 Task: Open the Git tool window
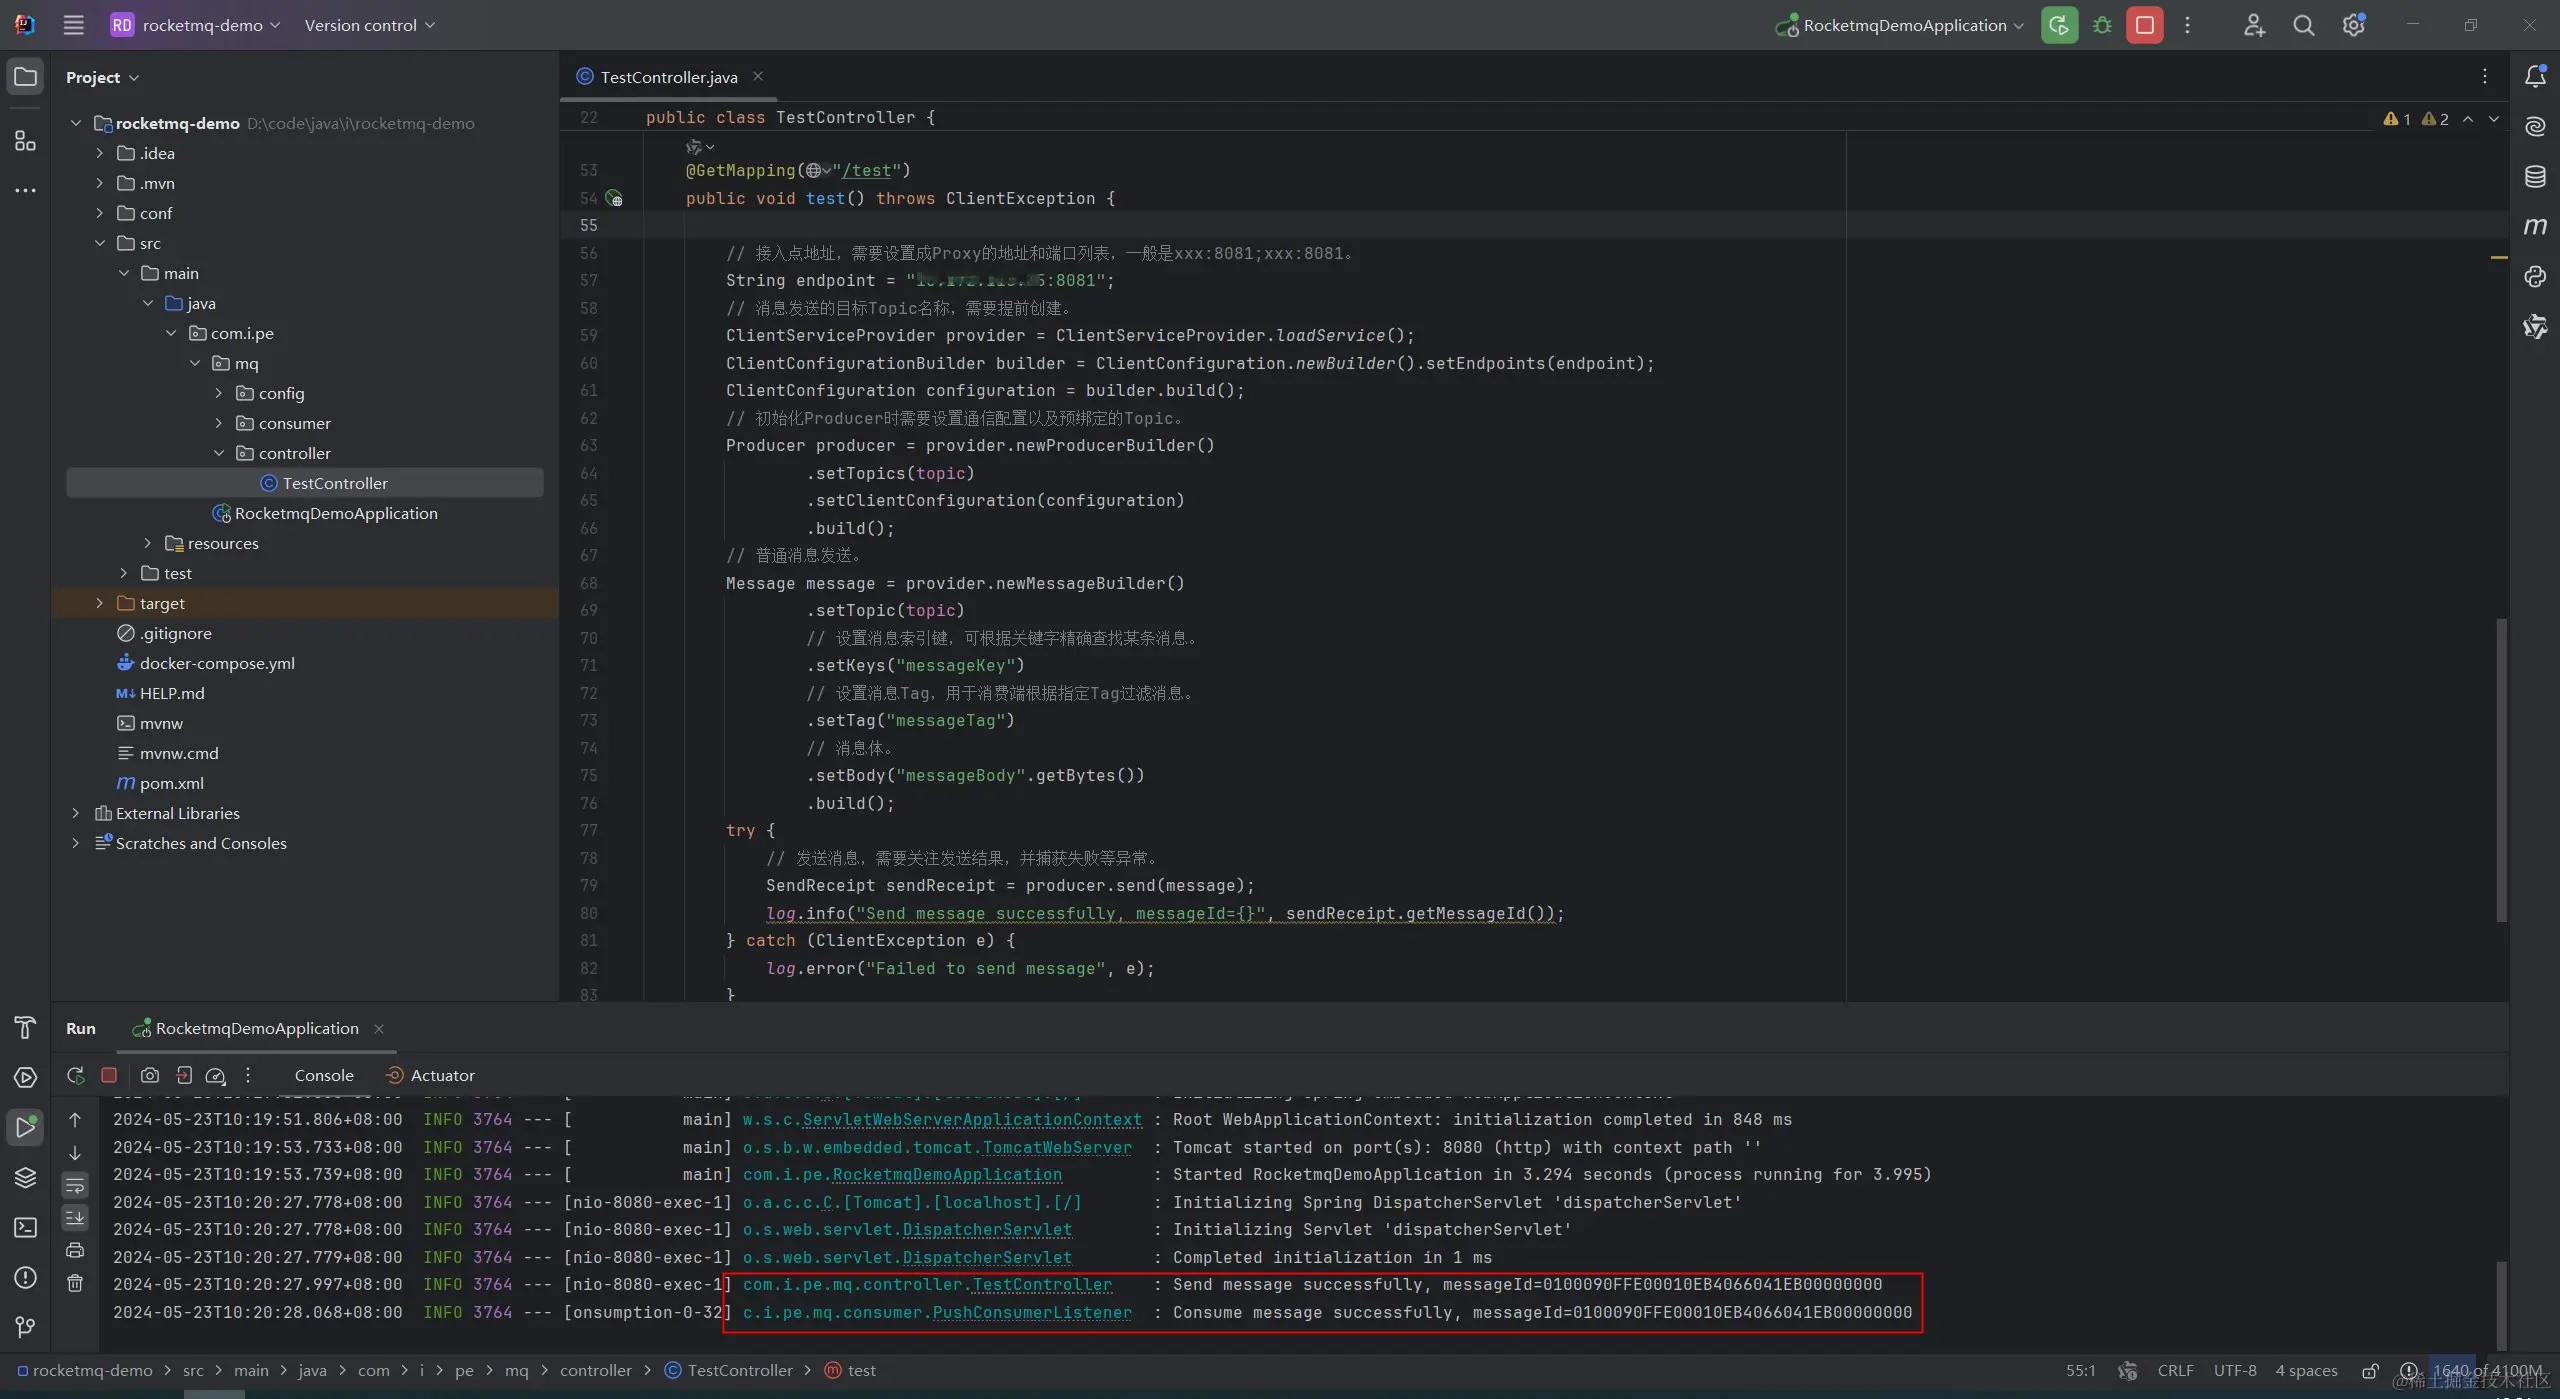25,1328
